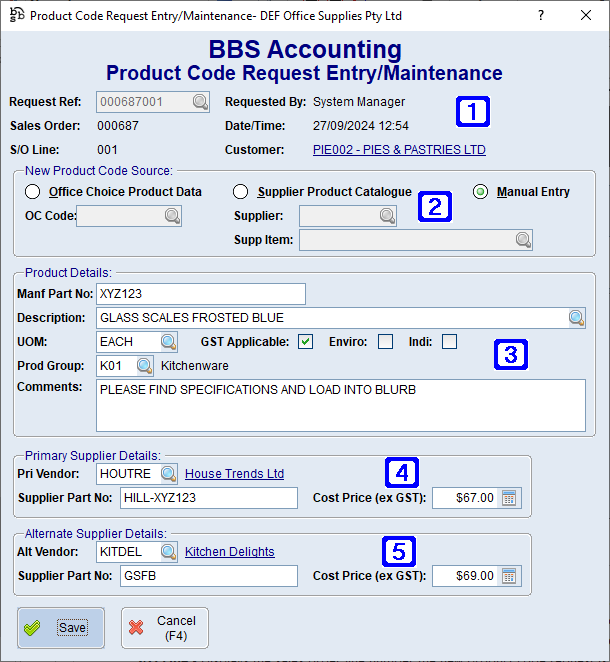Viewport: 610px width, 662px height.
Task: Click the BBS application icon in title bar
Action: point(17,15)
